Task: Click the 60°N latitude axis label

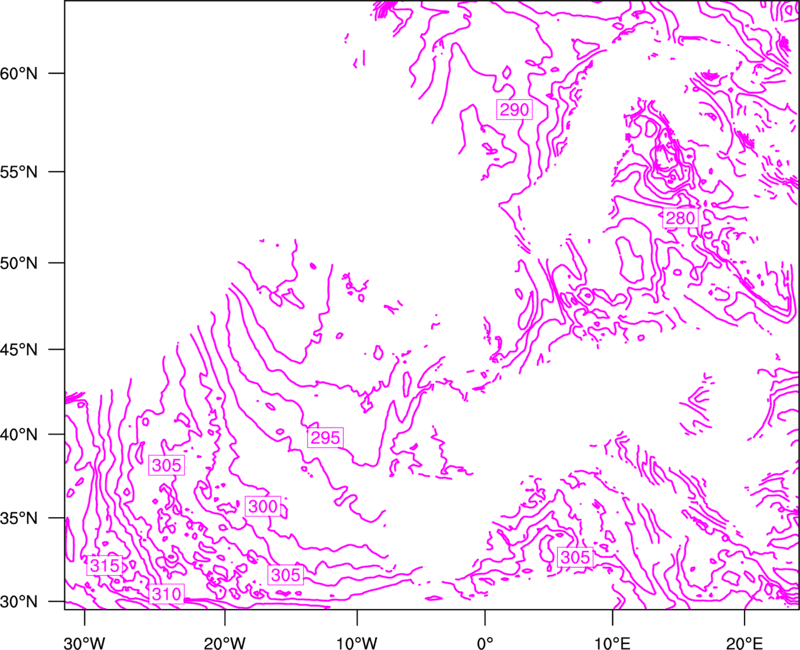Action: (19, 73)
